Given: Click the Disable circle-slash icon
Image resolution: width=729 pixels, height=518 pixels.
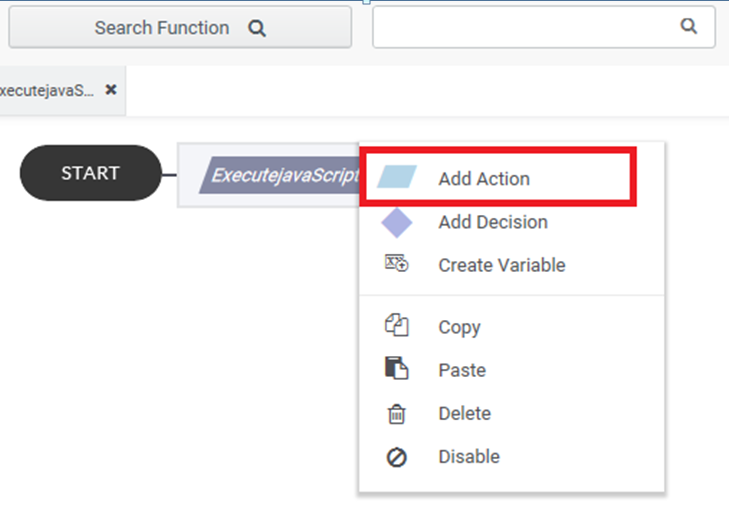Looking at the screenshot, I should pyautogui.click(x=397, y=457).
